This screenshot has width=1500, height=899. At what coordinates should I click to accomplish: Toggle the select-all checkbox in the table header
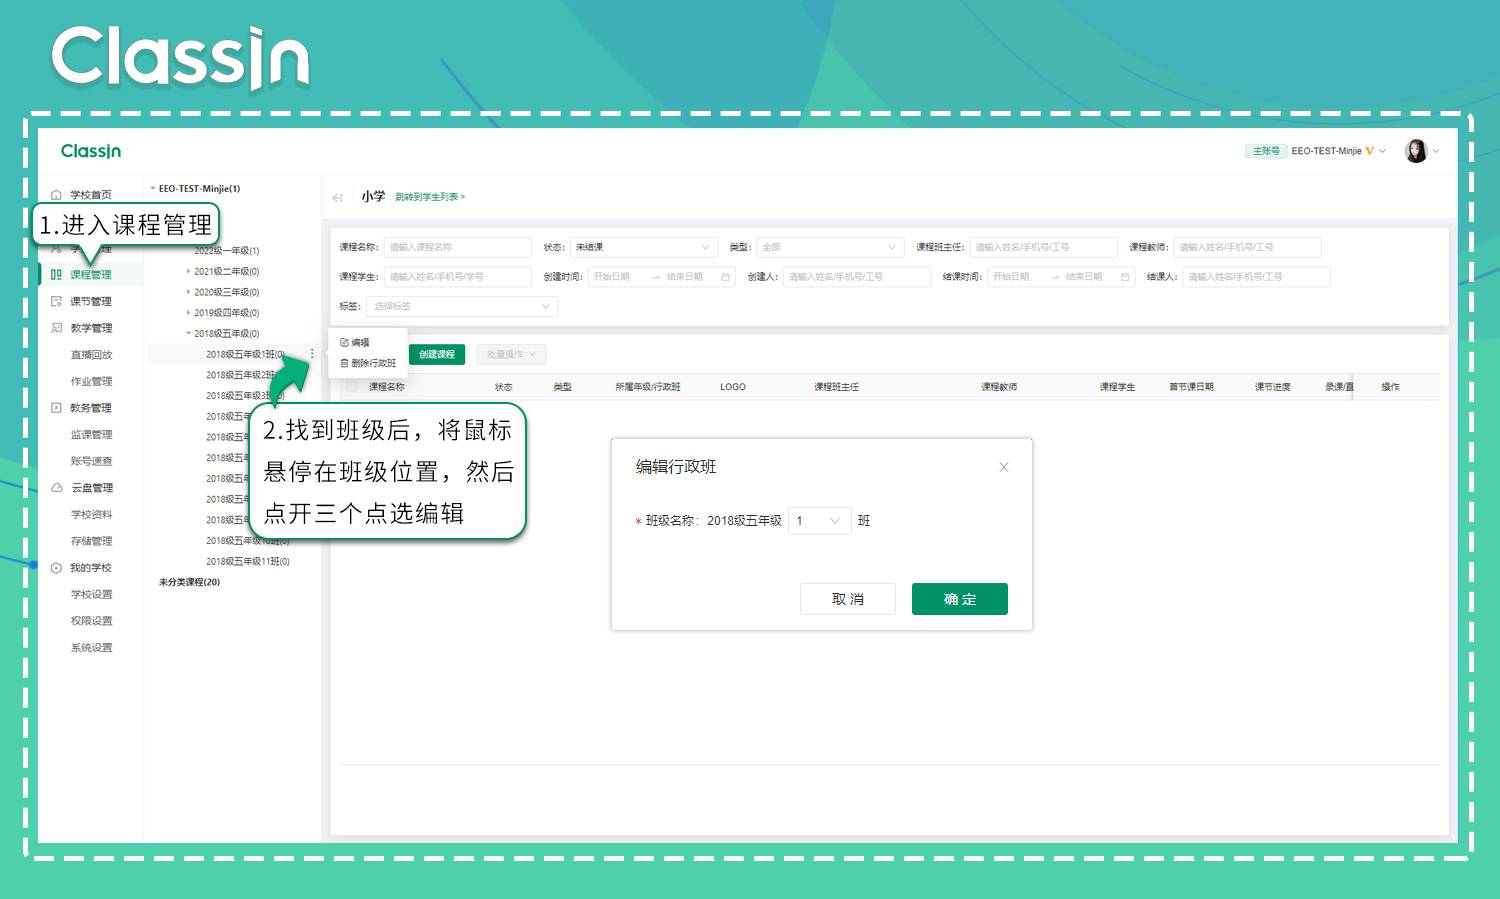[351, 387]
